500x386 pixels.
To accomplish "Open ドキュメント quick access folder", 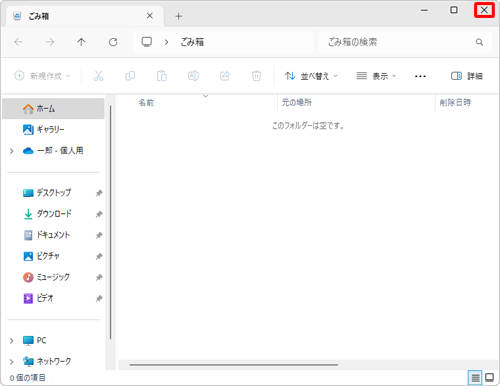I will 46,235.
